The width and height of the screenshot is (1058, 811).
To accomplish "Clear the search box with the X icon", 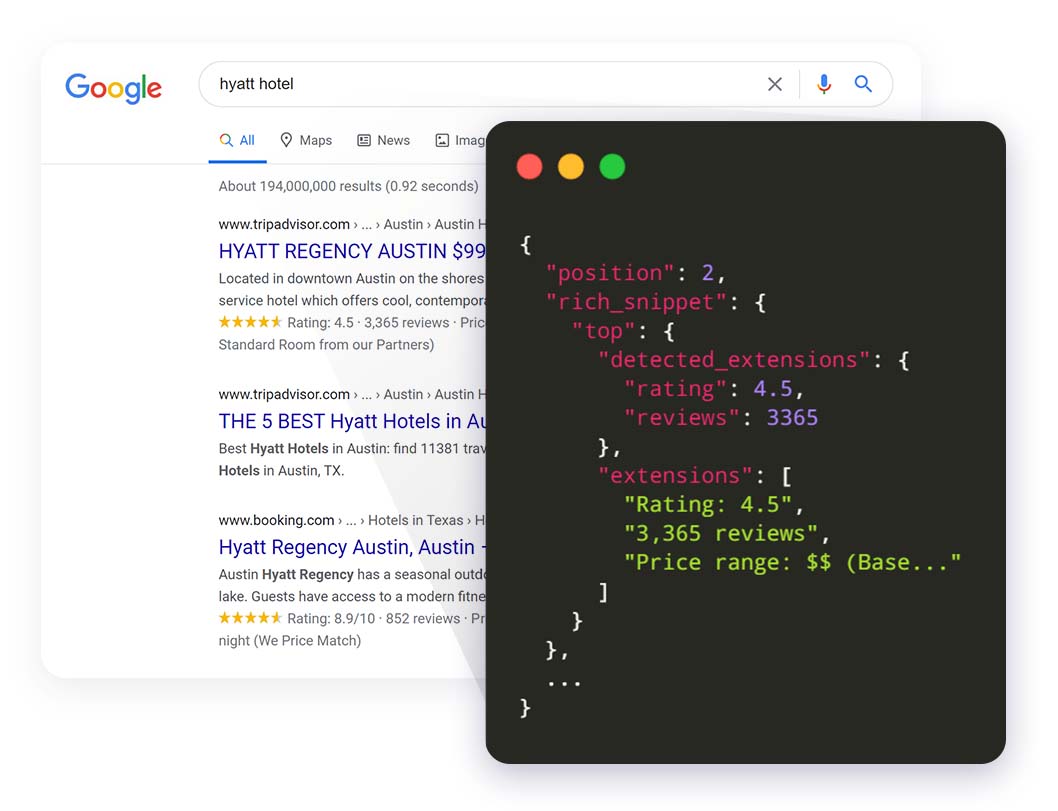I will [774, 85].
